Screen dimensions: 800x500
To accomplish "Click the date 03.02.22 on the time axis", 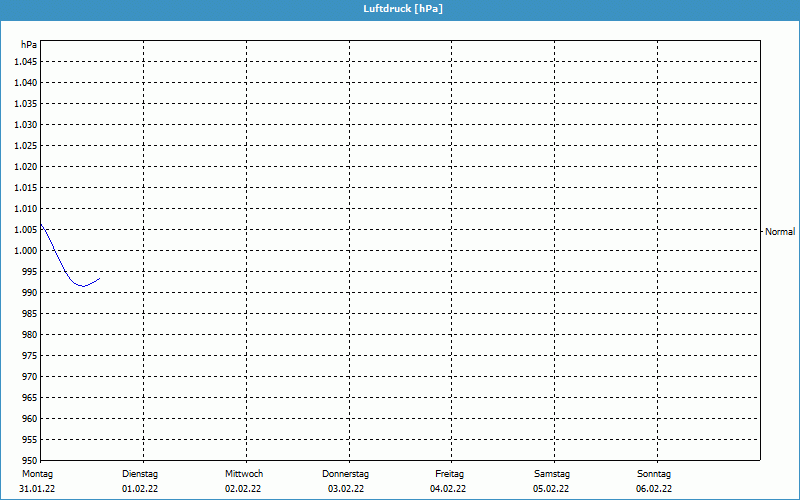I will click(346, 489).
